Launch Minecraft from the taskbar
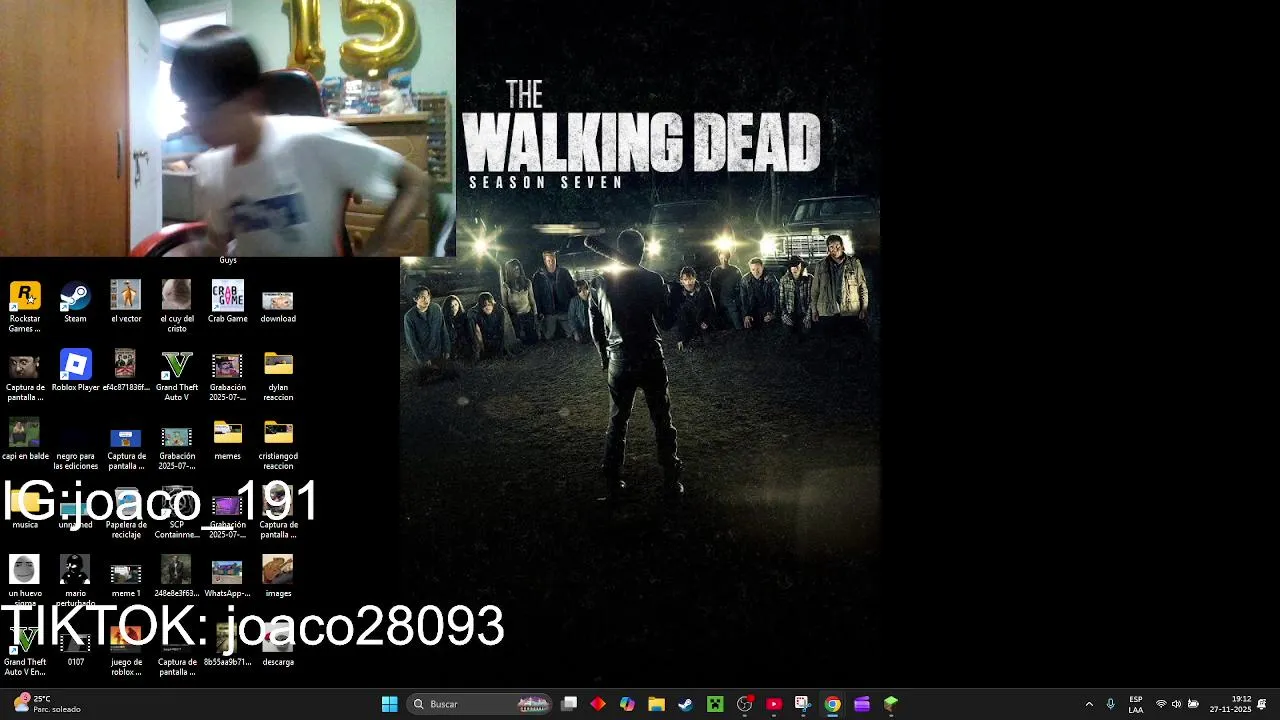 click(x=715, y=704)
